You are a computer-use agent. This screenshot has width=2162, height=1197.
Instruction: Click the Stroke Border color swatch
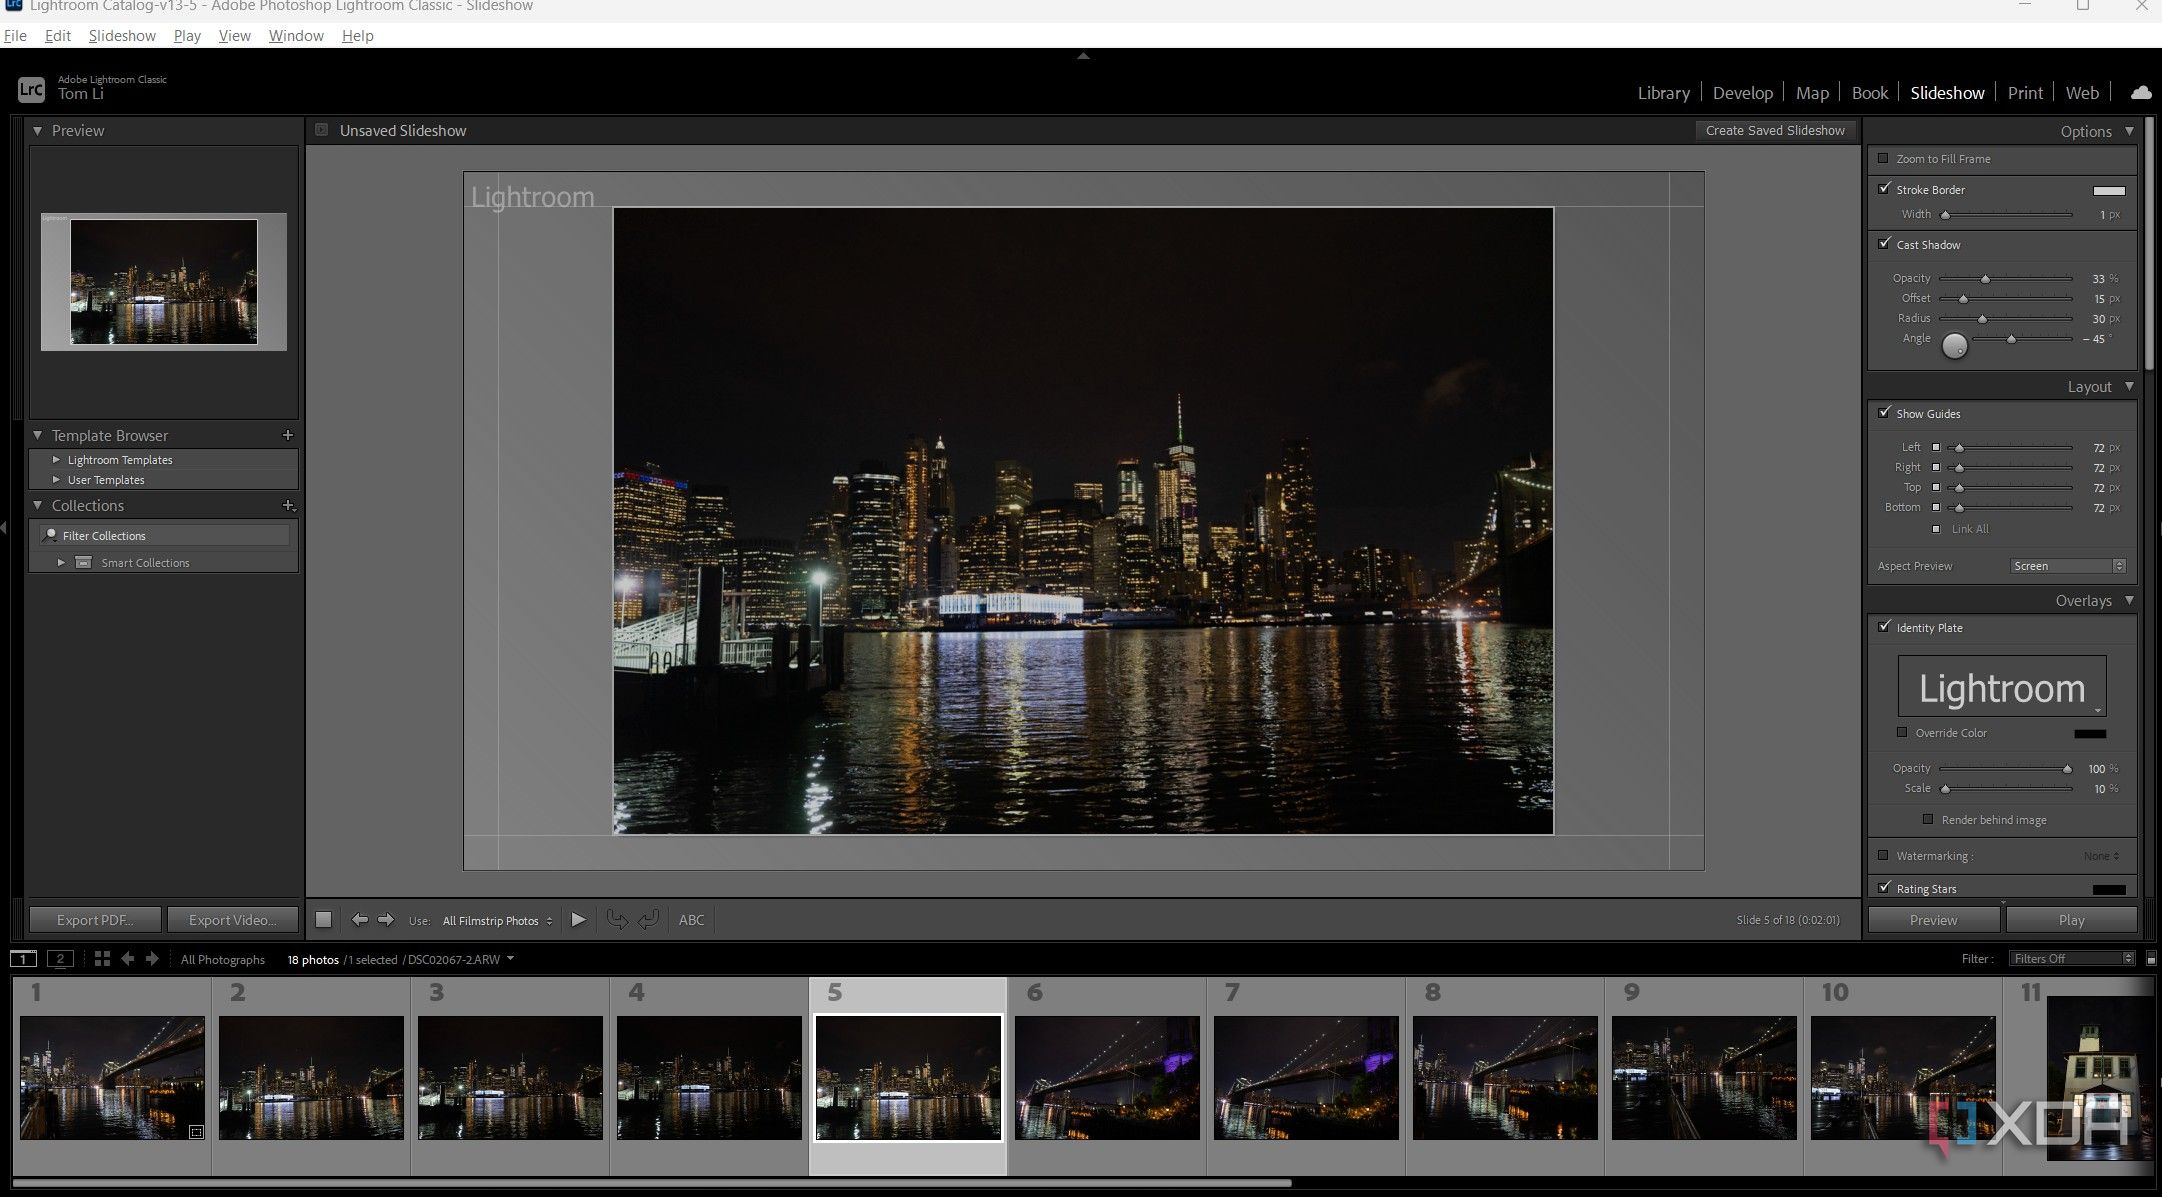(2110, 190)
